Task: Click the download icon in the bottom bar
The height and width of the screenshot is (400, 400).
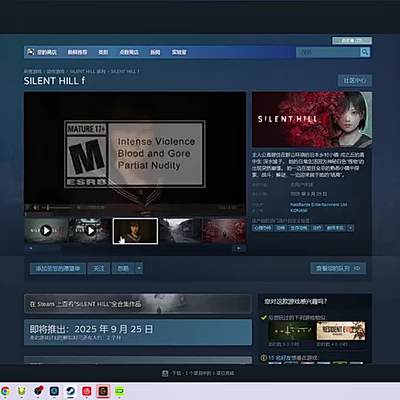Action: click(165, 373)
